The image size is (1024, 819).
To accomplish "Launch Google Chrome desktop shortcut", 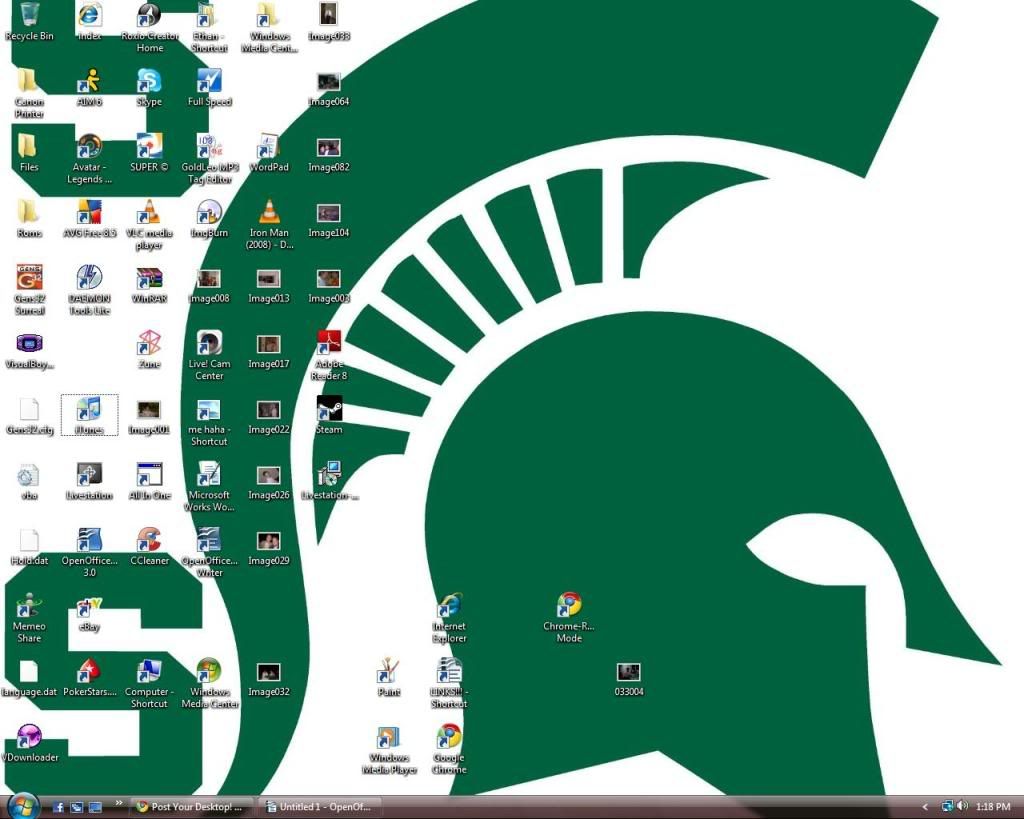I will 449,738.
